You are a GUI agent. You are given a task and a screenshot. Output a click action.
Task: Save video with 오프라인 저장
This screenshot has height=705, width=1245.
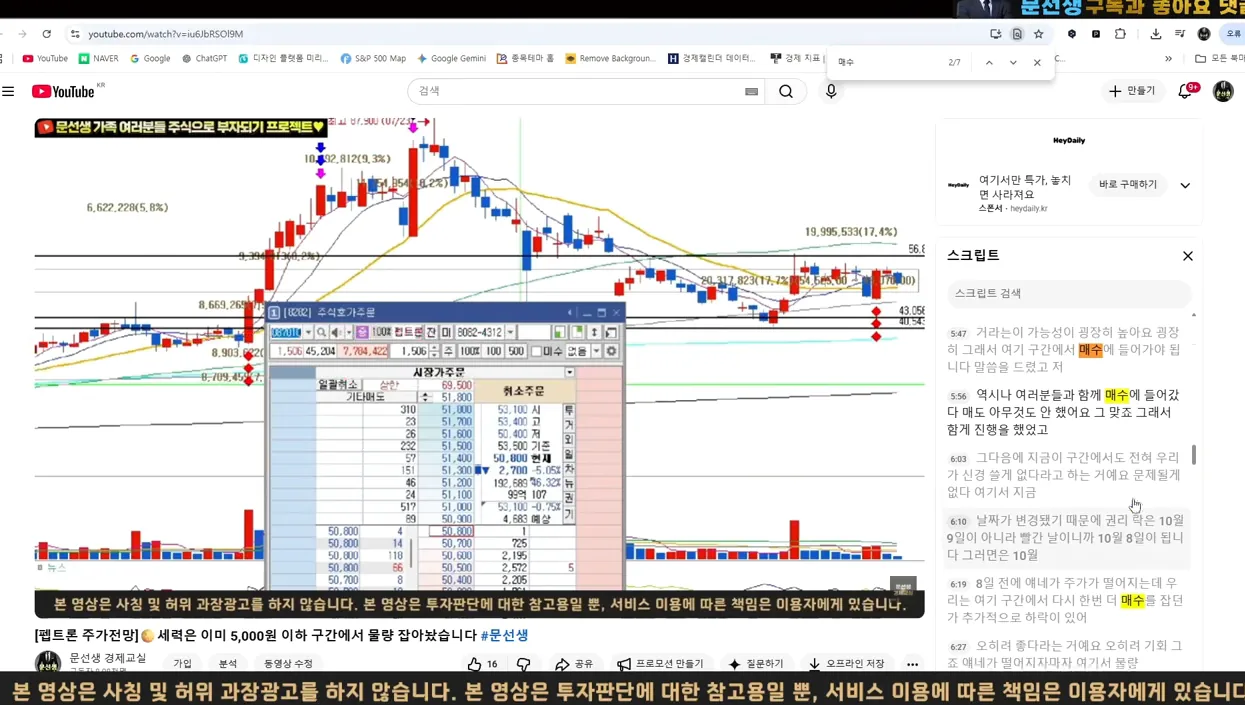[x=847, y=664]
